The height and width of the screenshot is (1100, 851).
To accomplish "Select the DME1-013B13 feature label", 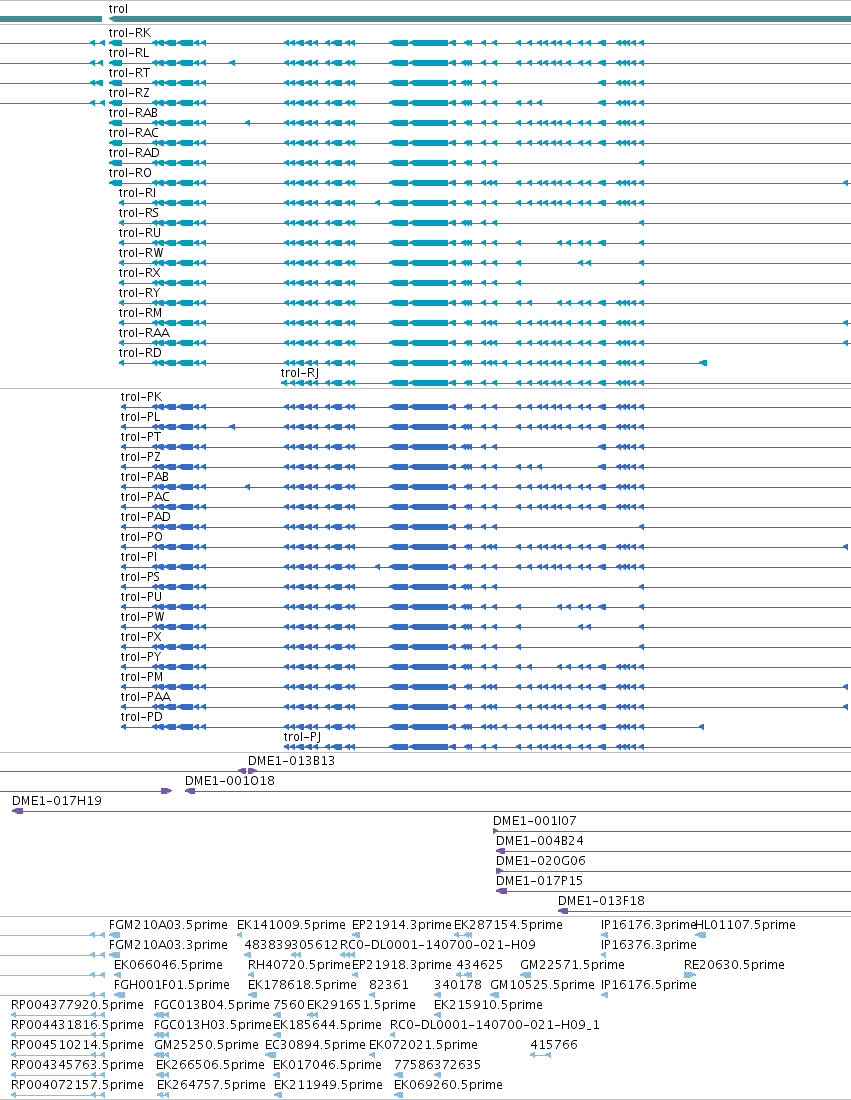I will click(291, 760).
